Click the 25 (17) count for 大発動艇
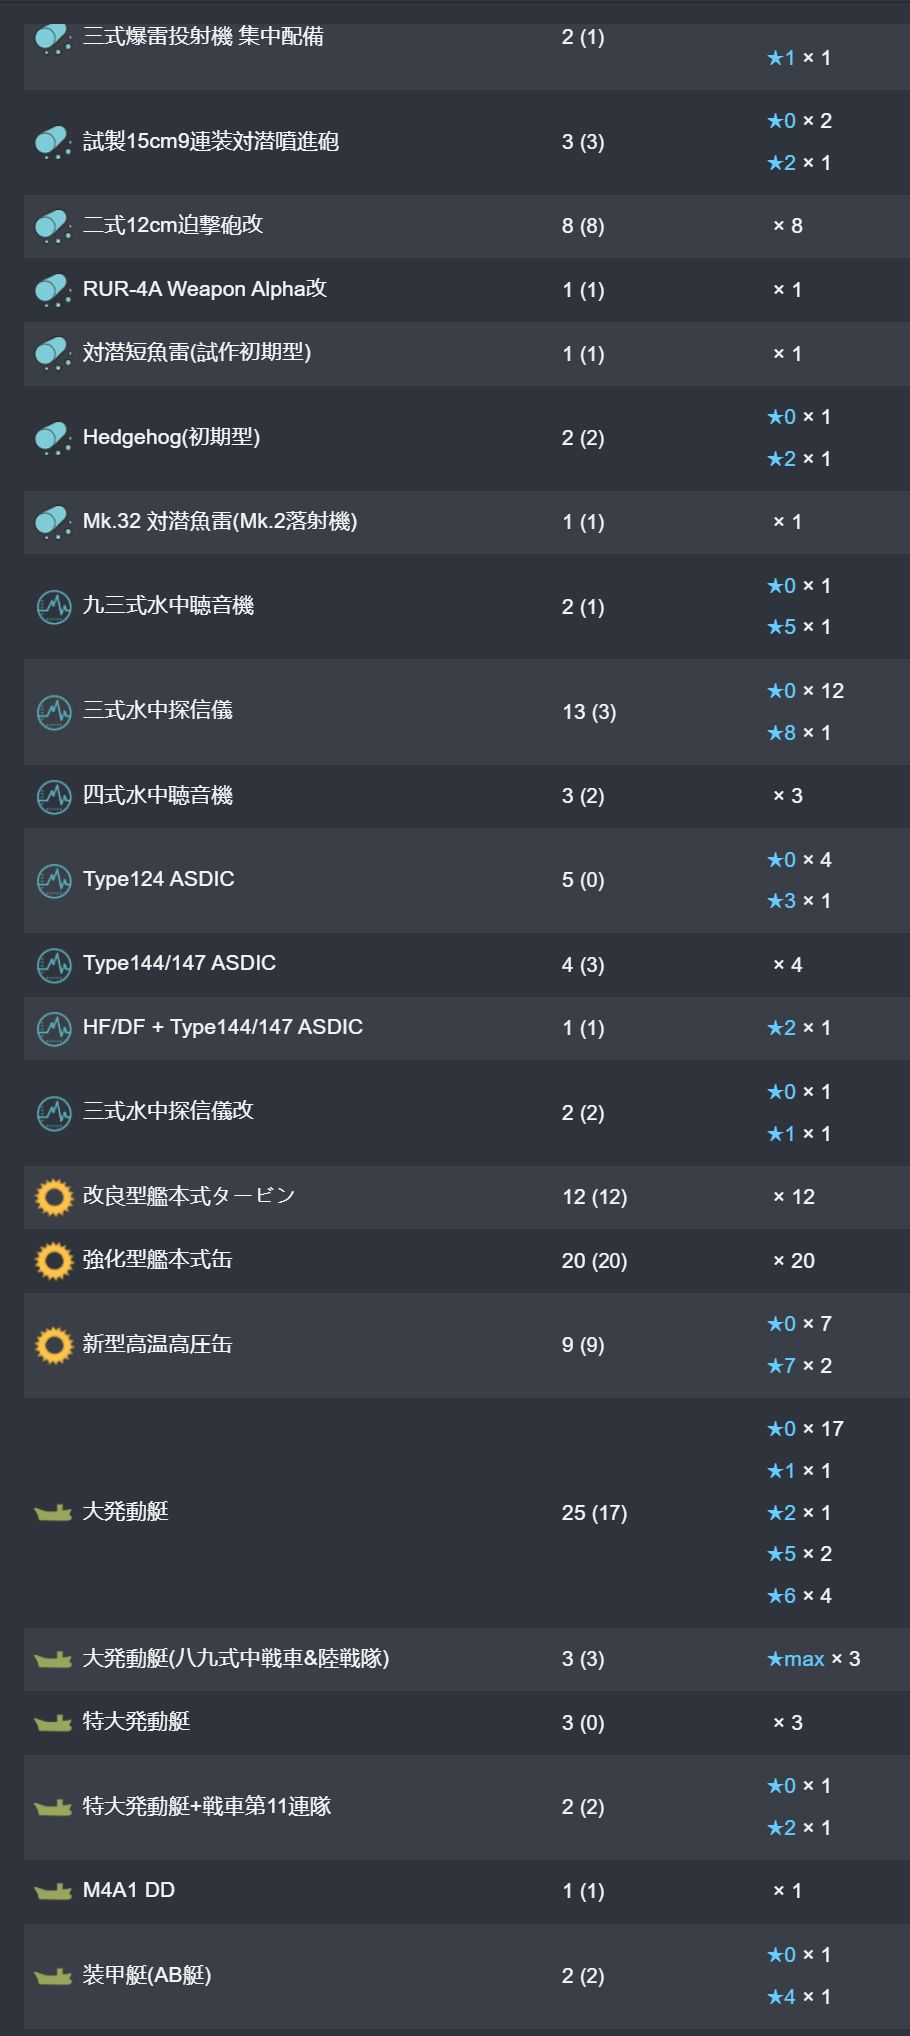 pyautogui.click(x=594, y=1512)
